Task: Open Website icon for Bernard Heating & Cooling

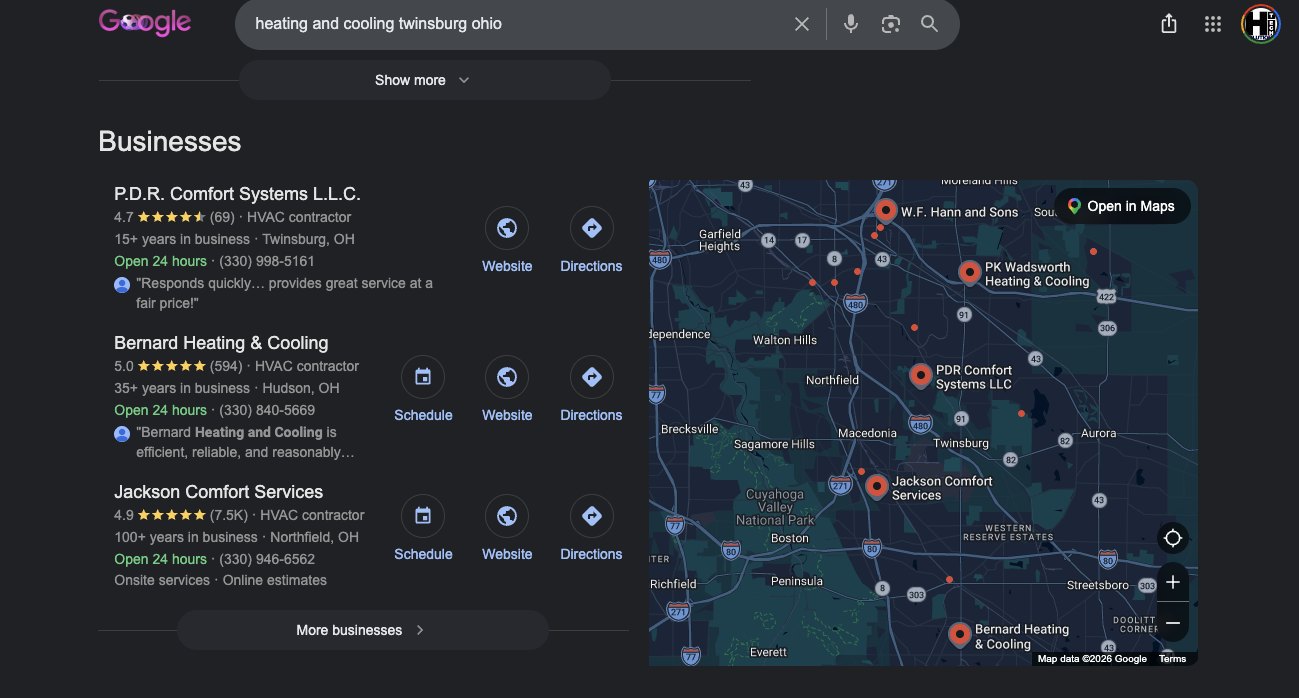Action: coord(507,378)
